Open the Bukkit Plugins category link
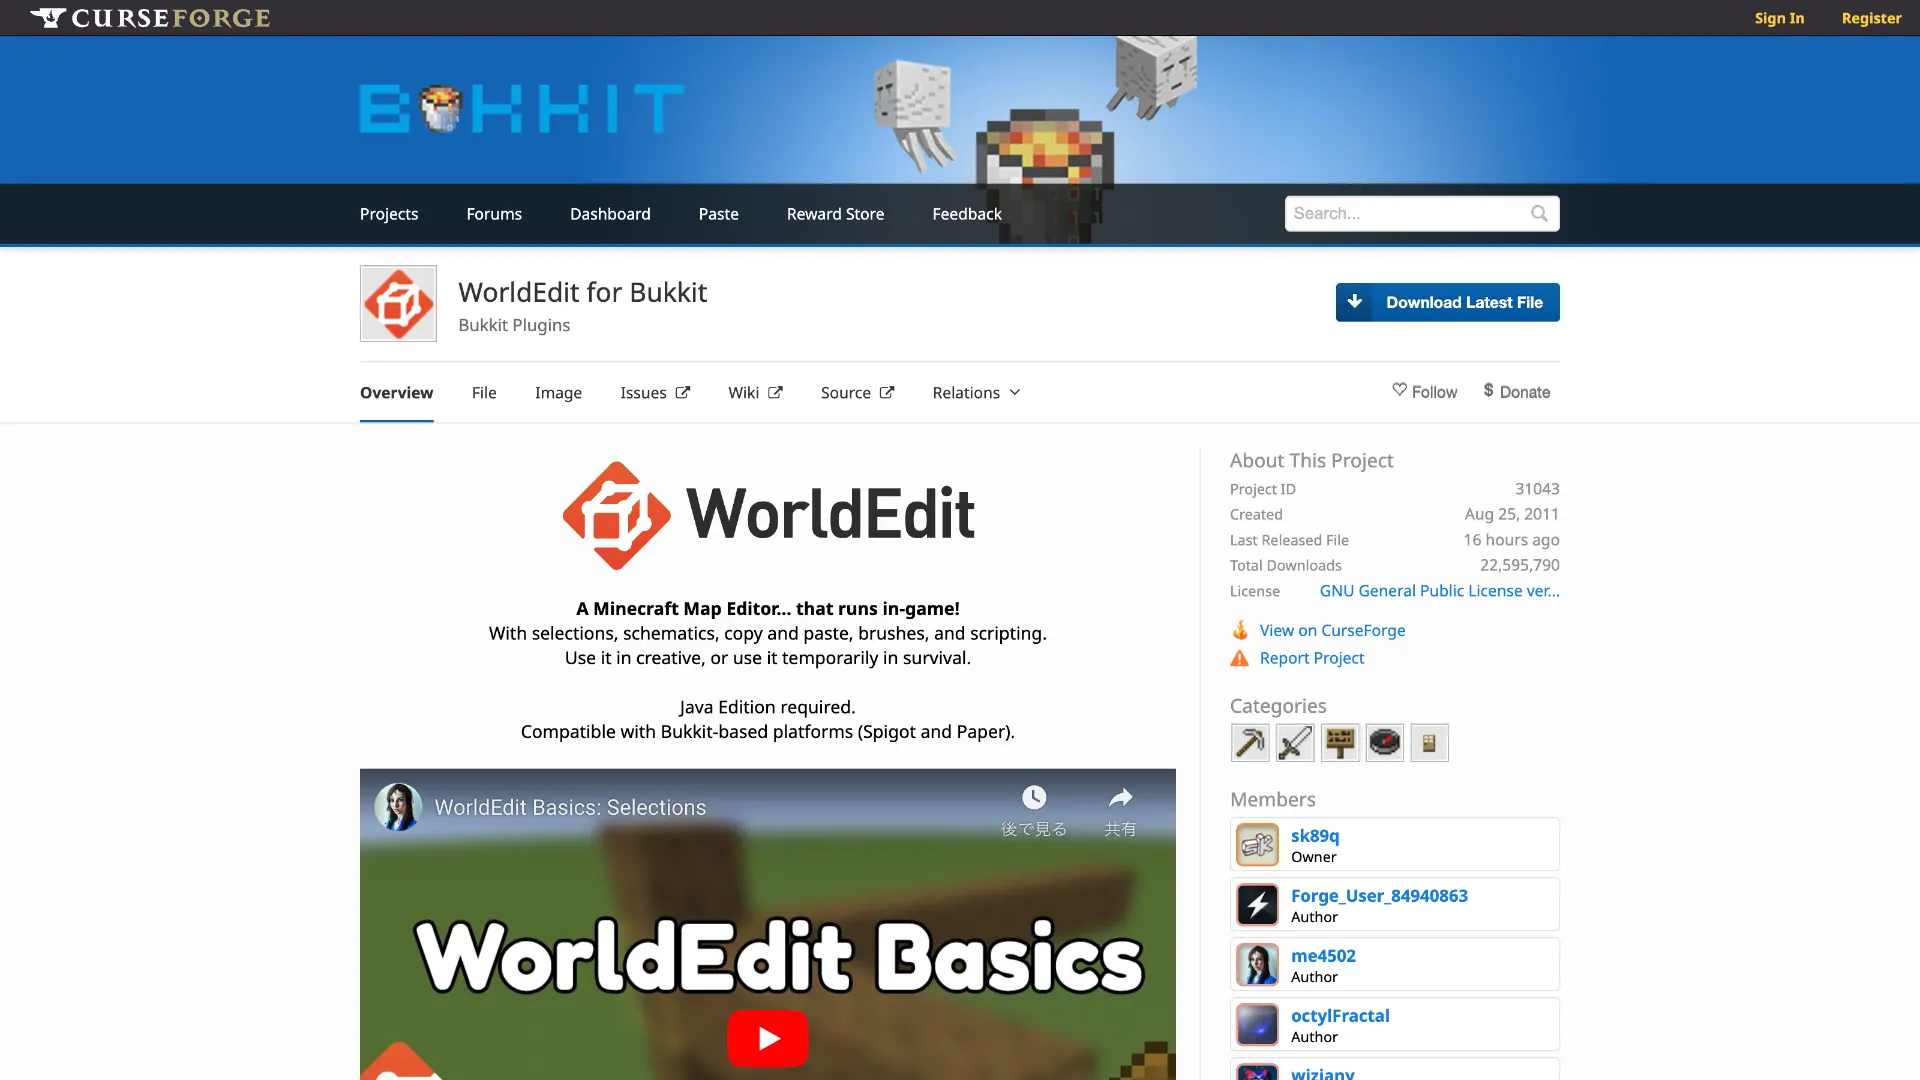 coord(514,325)
